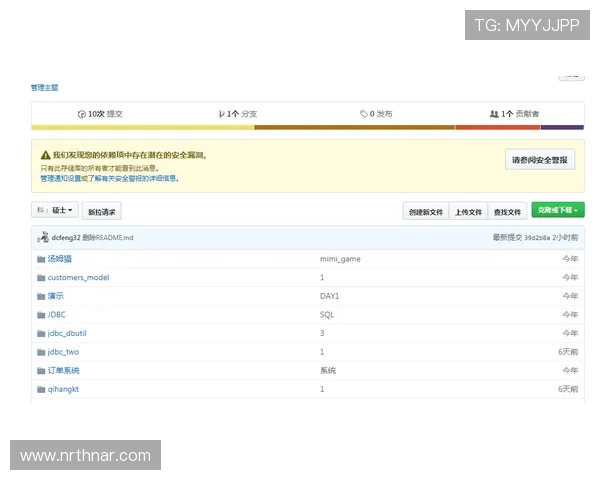Screen dimensions: 600x480
Task: Click 查找文件 button
Action: pyautogui.click(x=507, y=212)
